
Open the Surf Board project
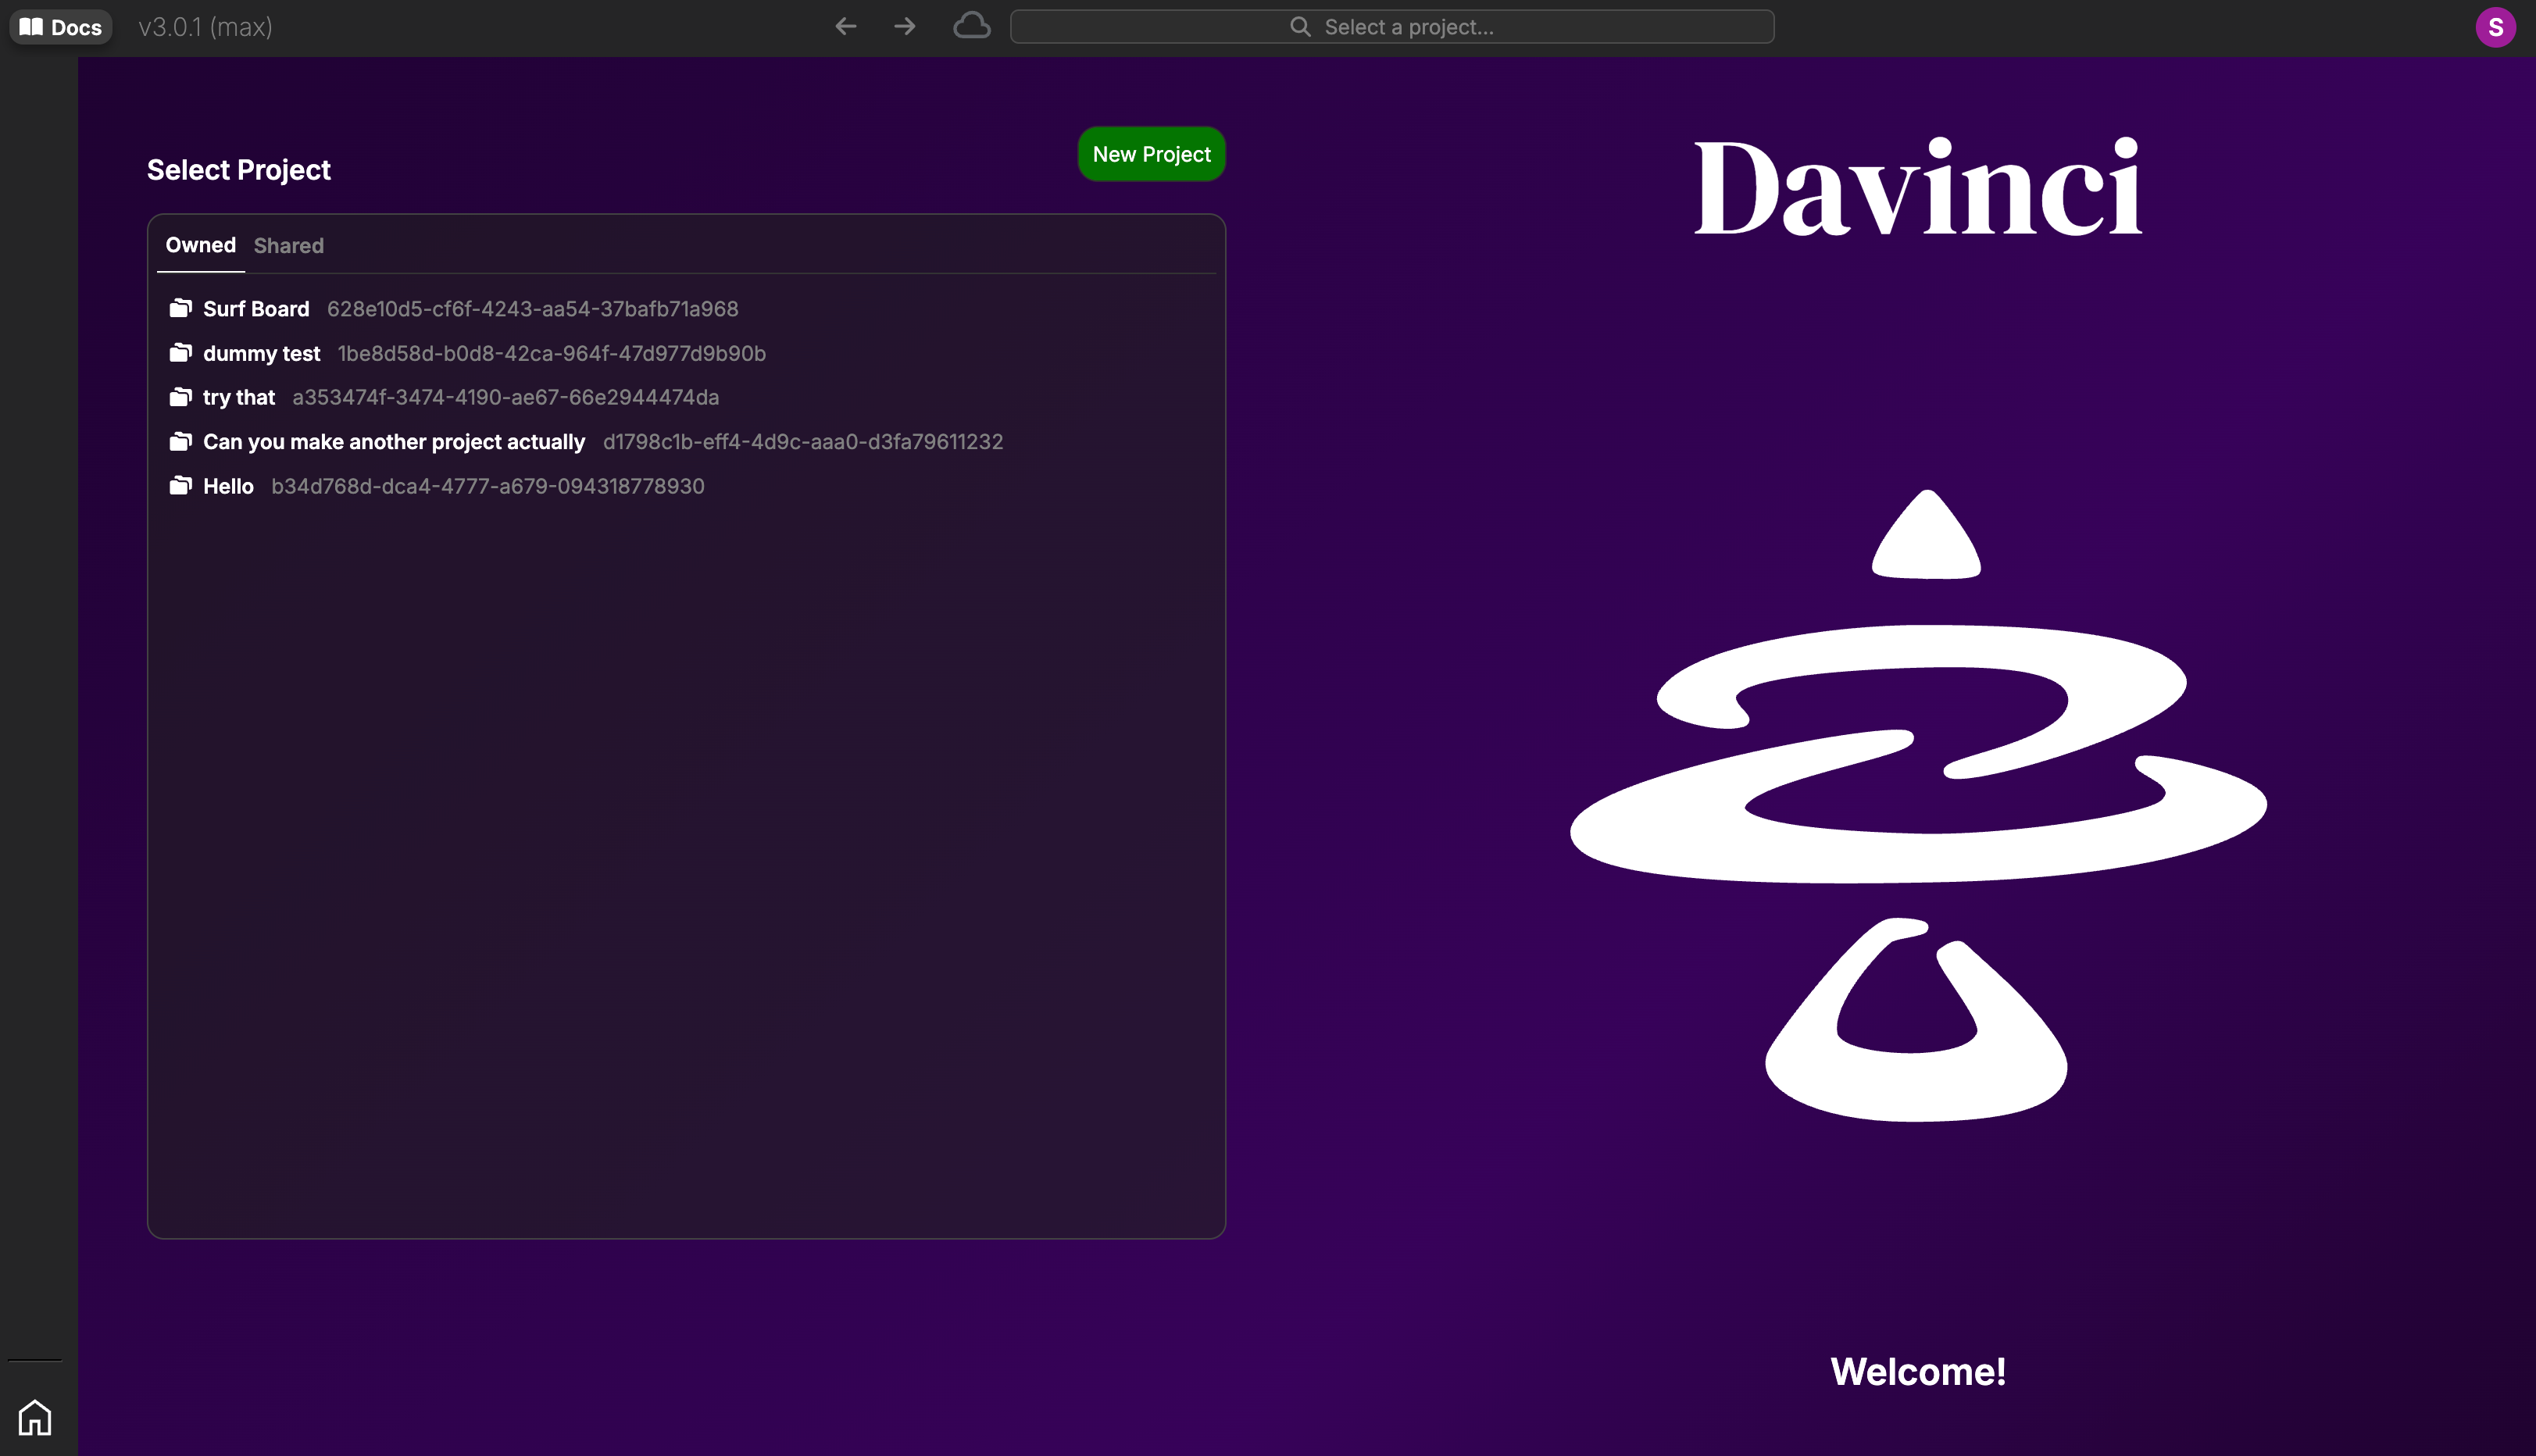256,309
